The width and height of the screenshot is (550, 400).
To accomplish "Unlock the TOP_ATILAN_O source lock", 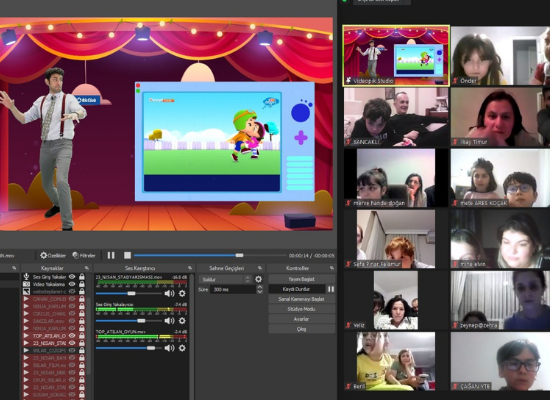I will tap(82, 336).
